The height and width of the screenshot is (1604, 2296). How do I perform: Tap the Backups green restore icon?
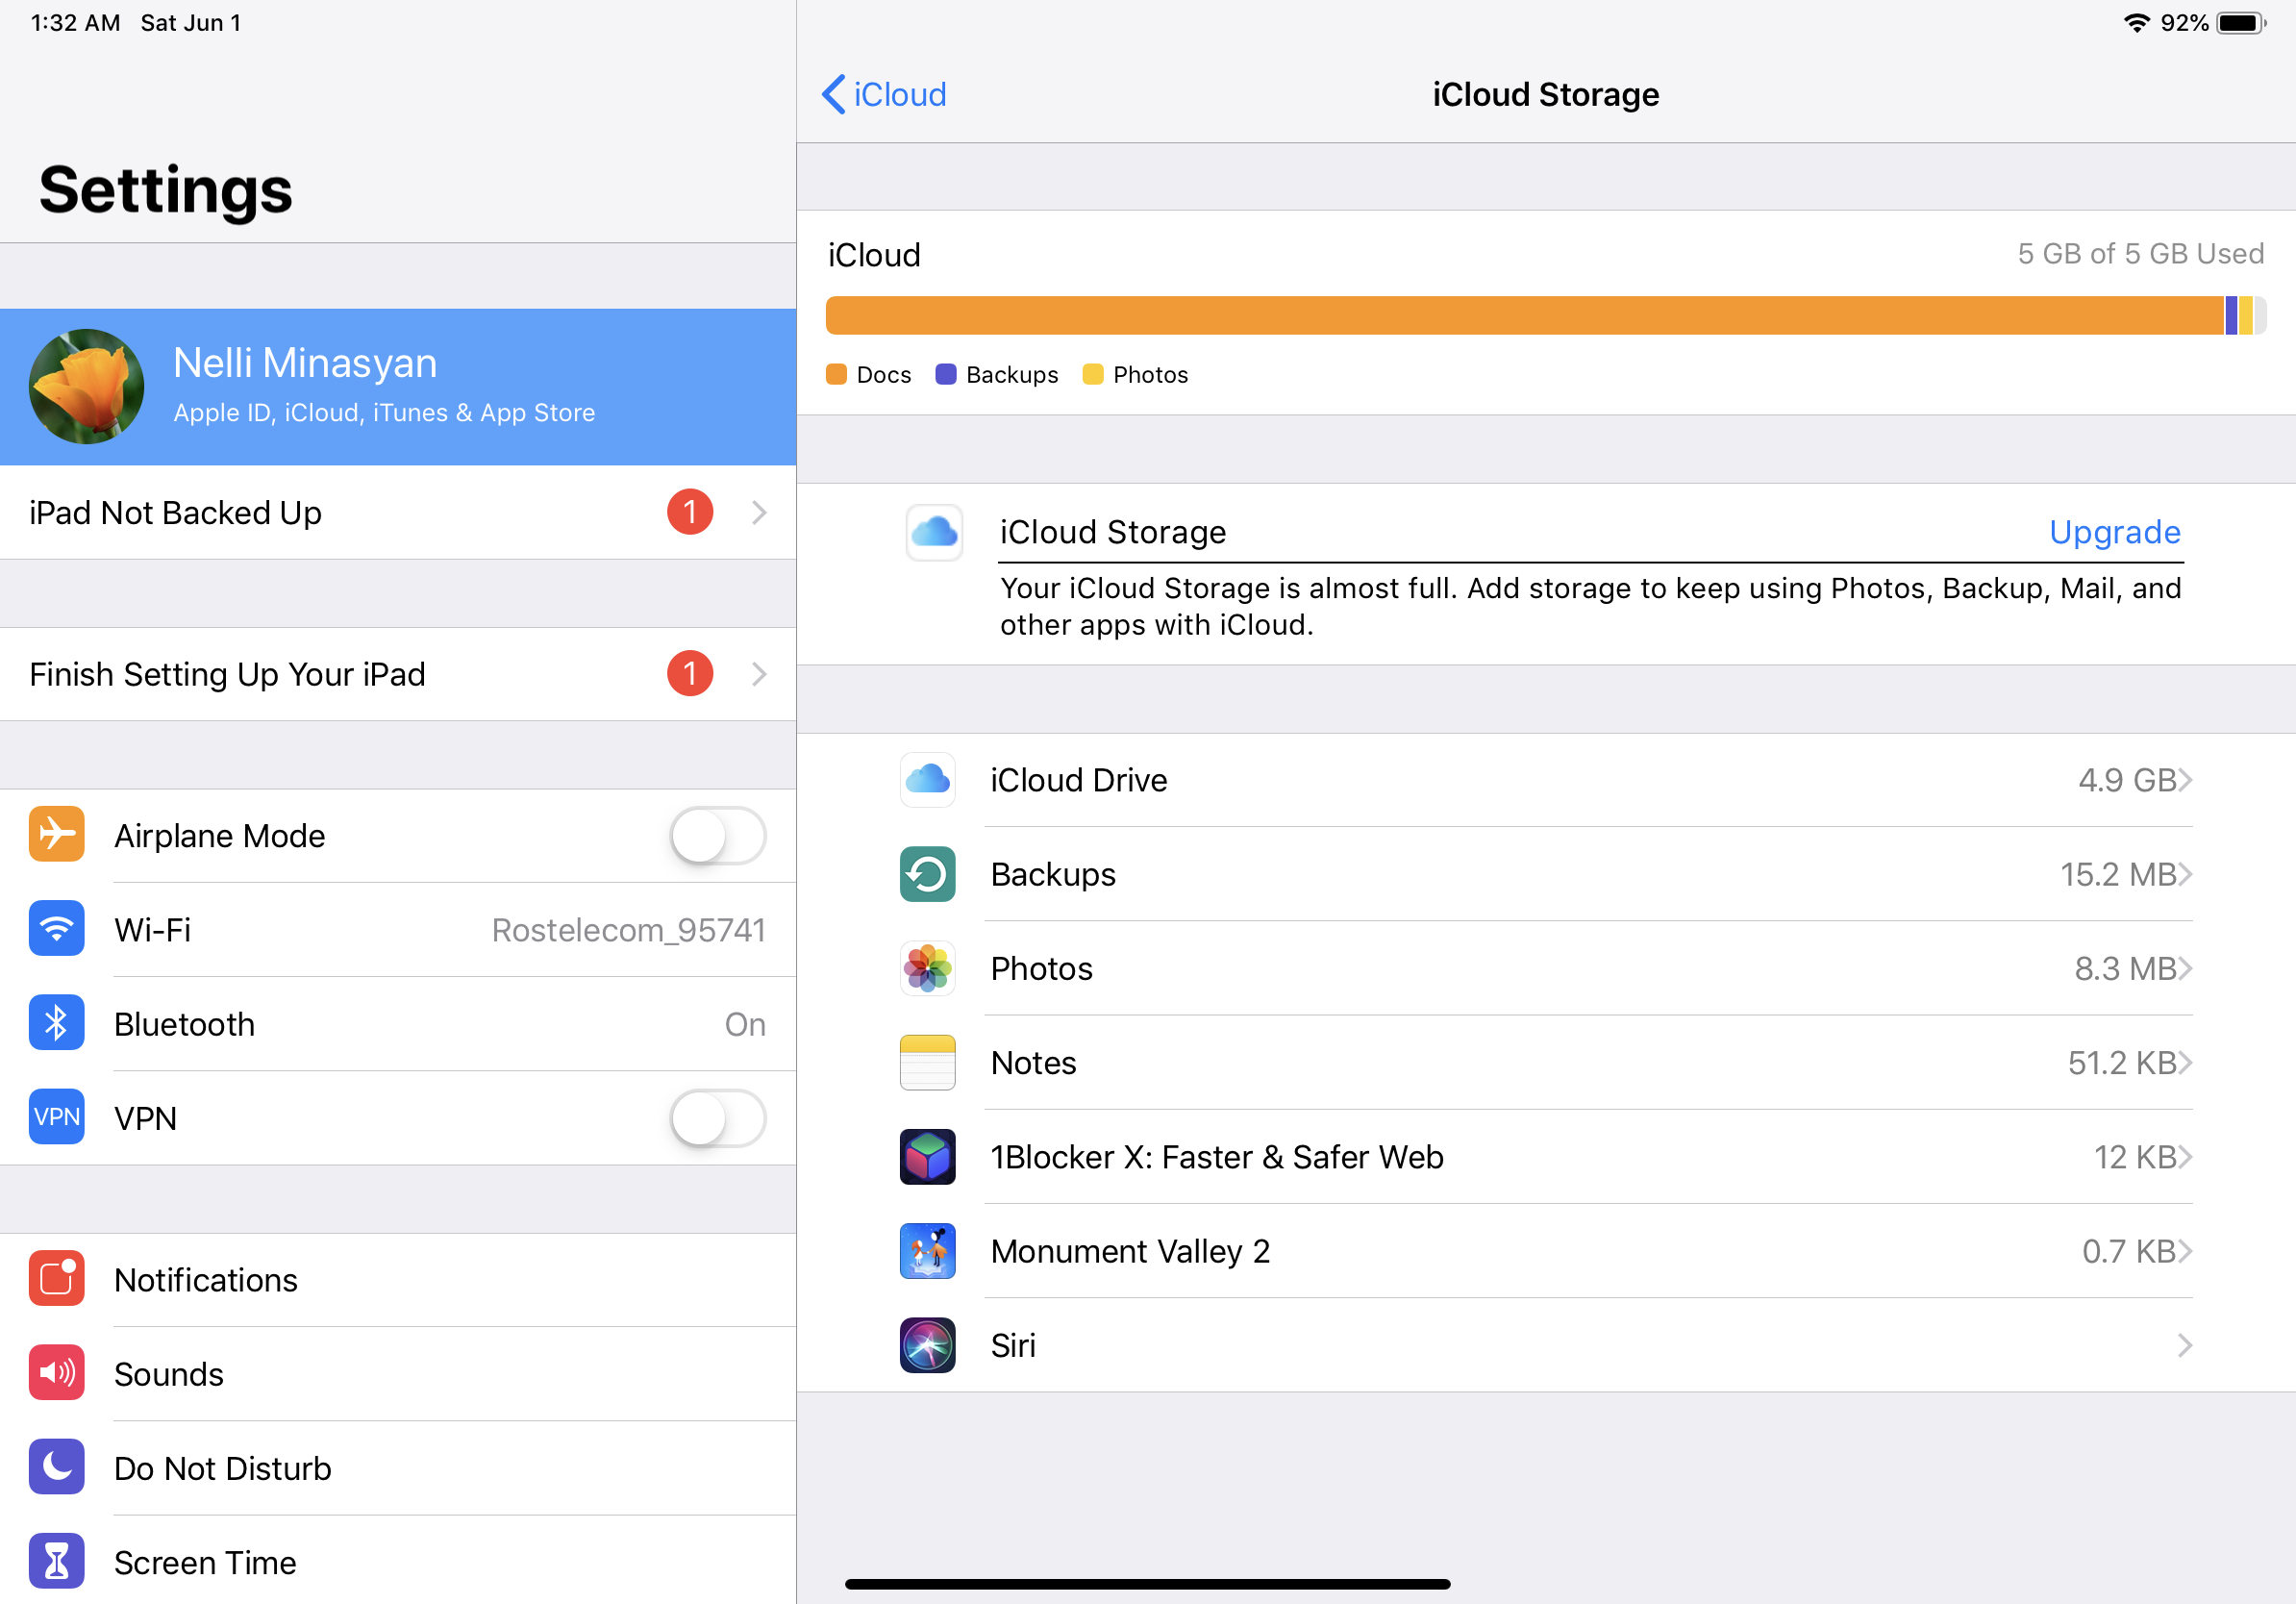coord(927,874)
